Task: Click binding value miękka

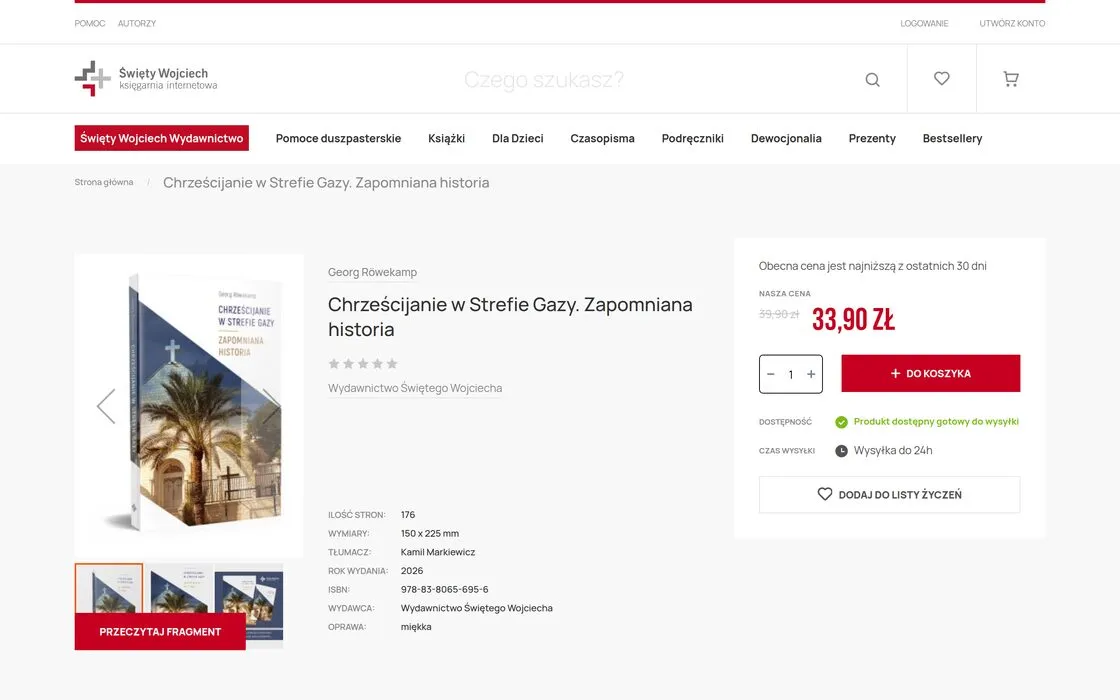Action: point(416,627)
